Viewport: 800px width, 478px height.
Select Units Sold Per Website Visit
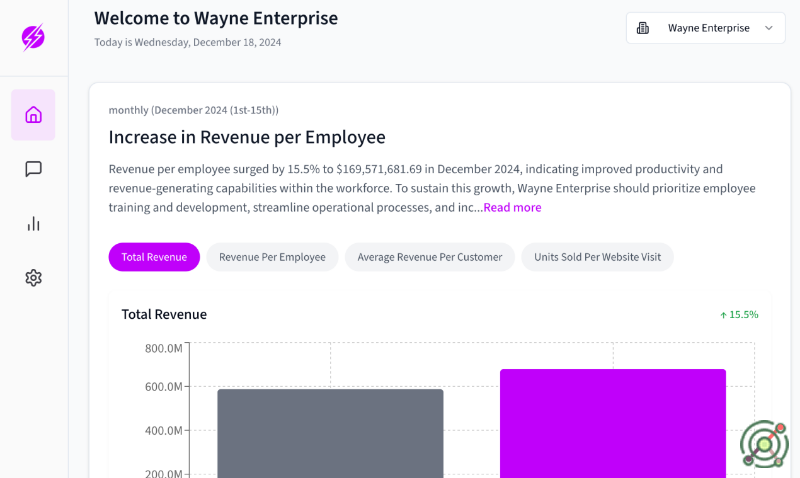click(597, 257)
